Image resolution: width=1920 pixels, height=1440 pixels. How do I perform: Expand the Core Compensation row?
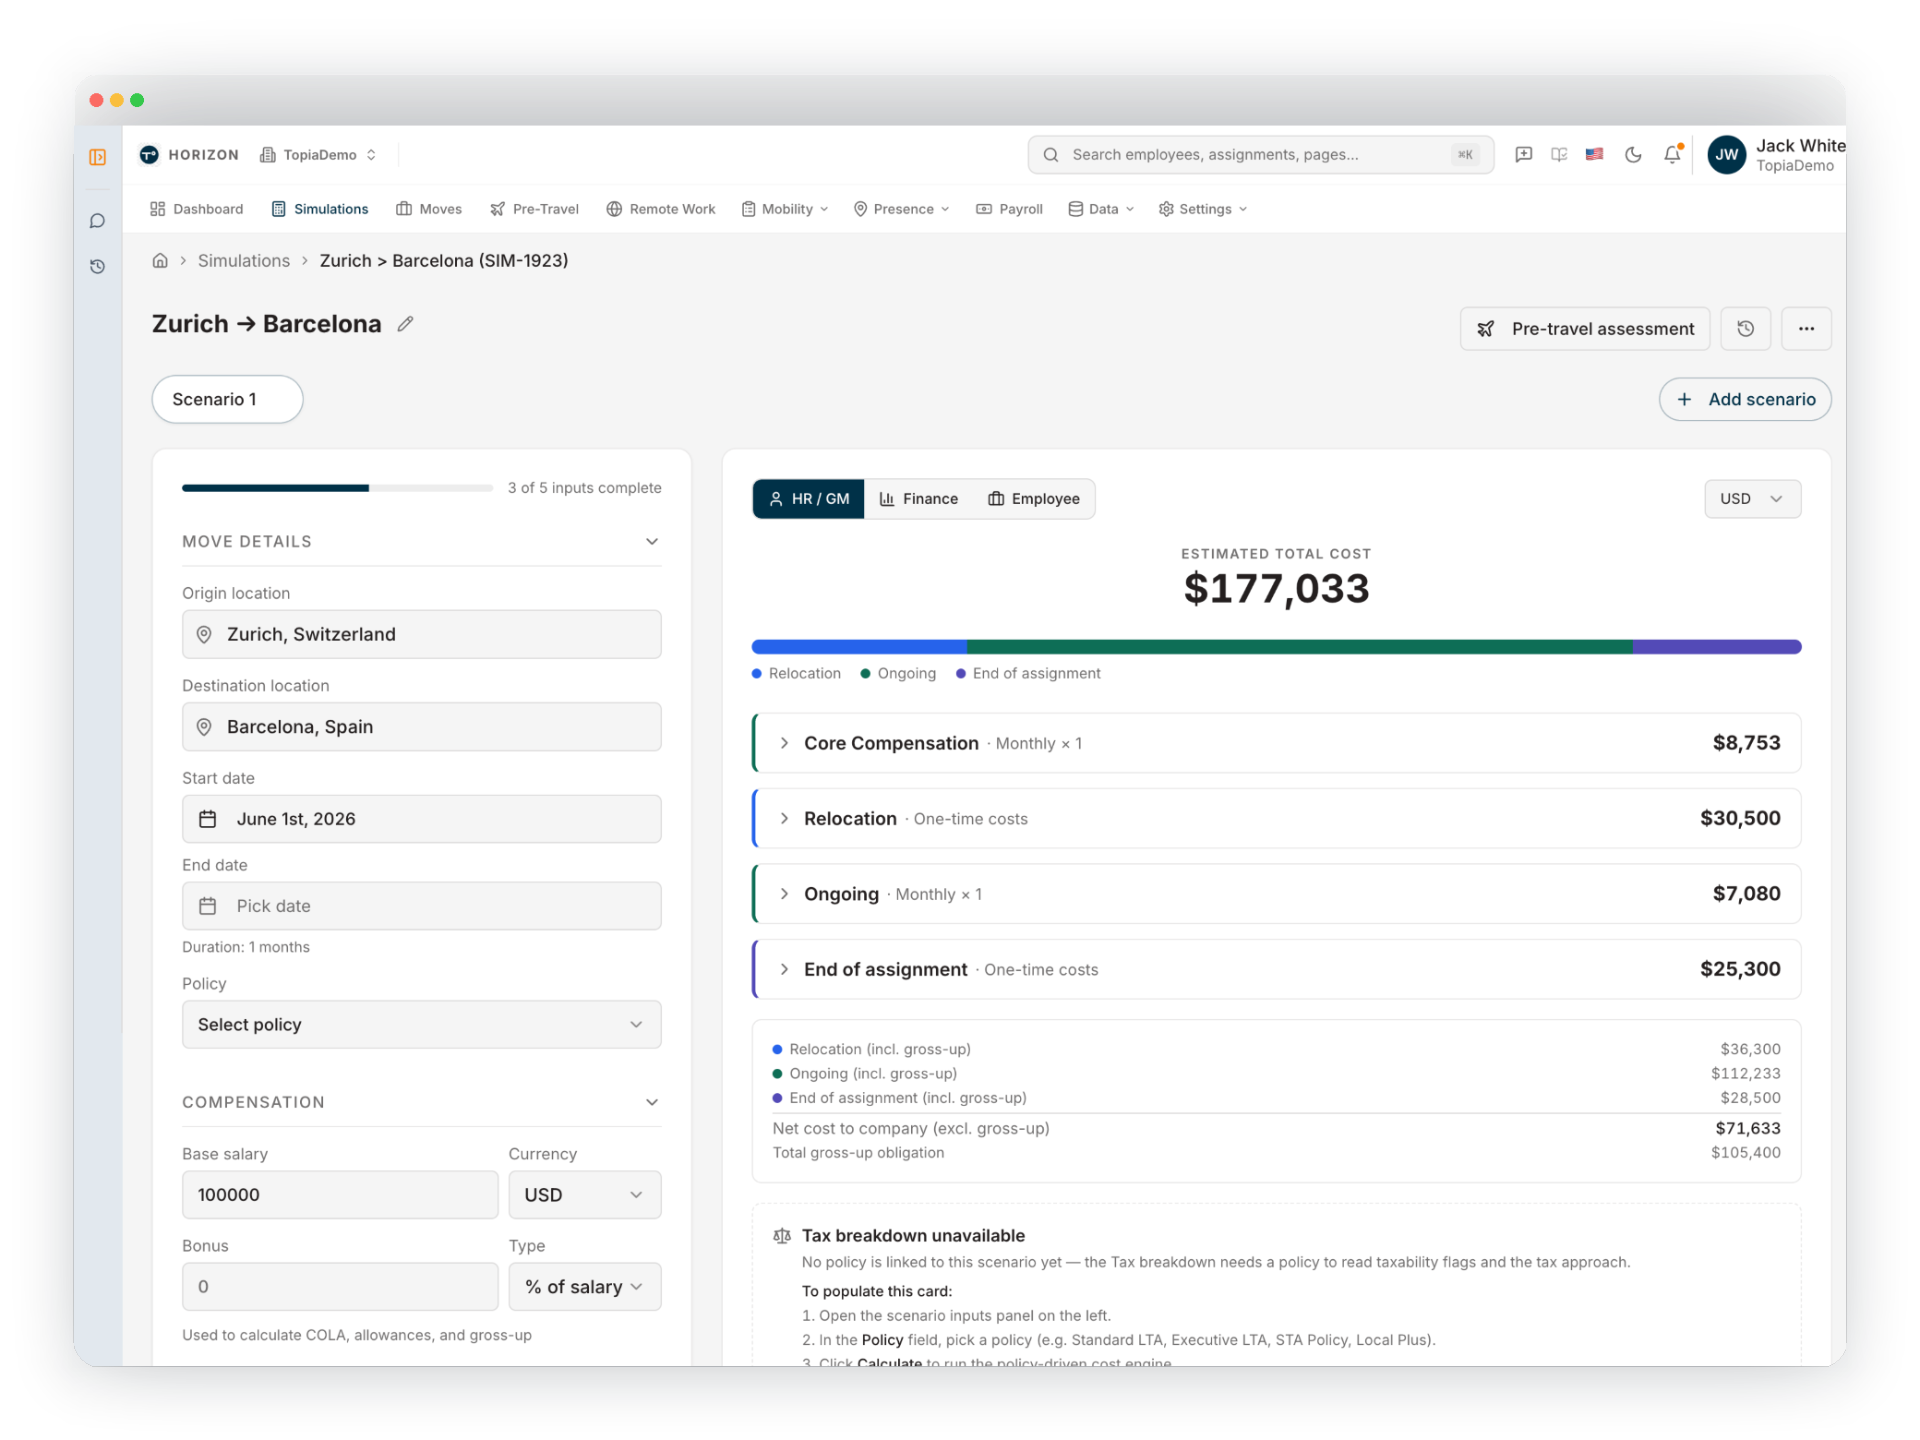pos(1277,743)
